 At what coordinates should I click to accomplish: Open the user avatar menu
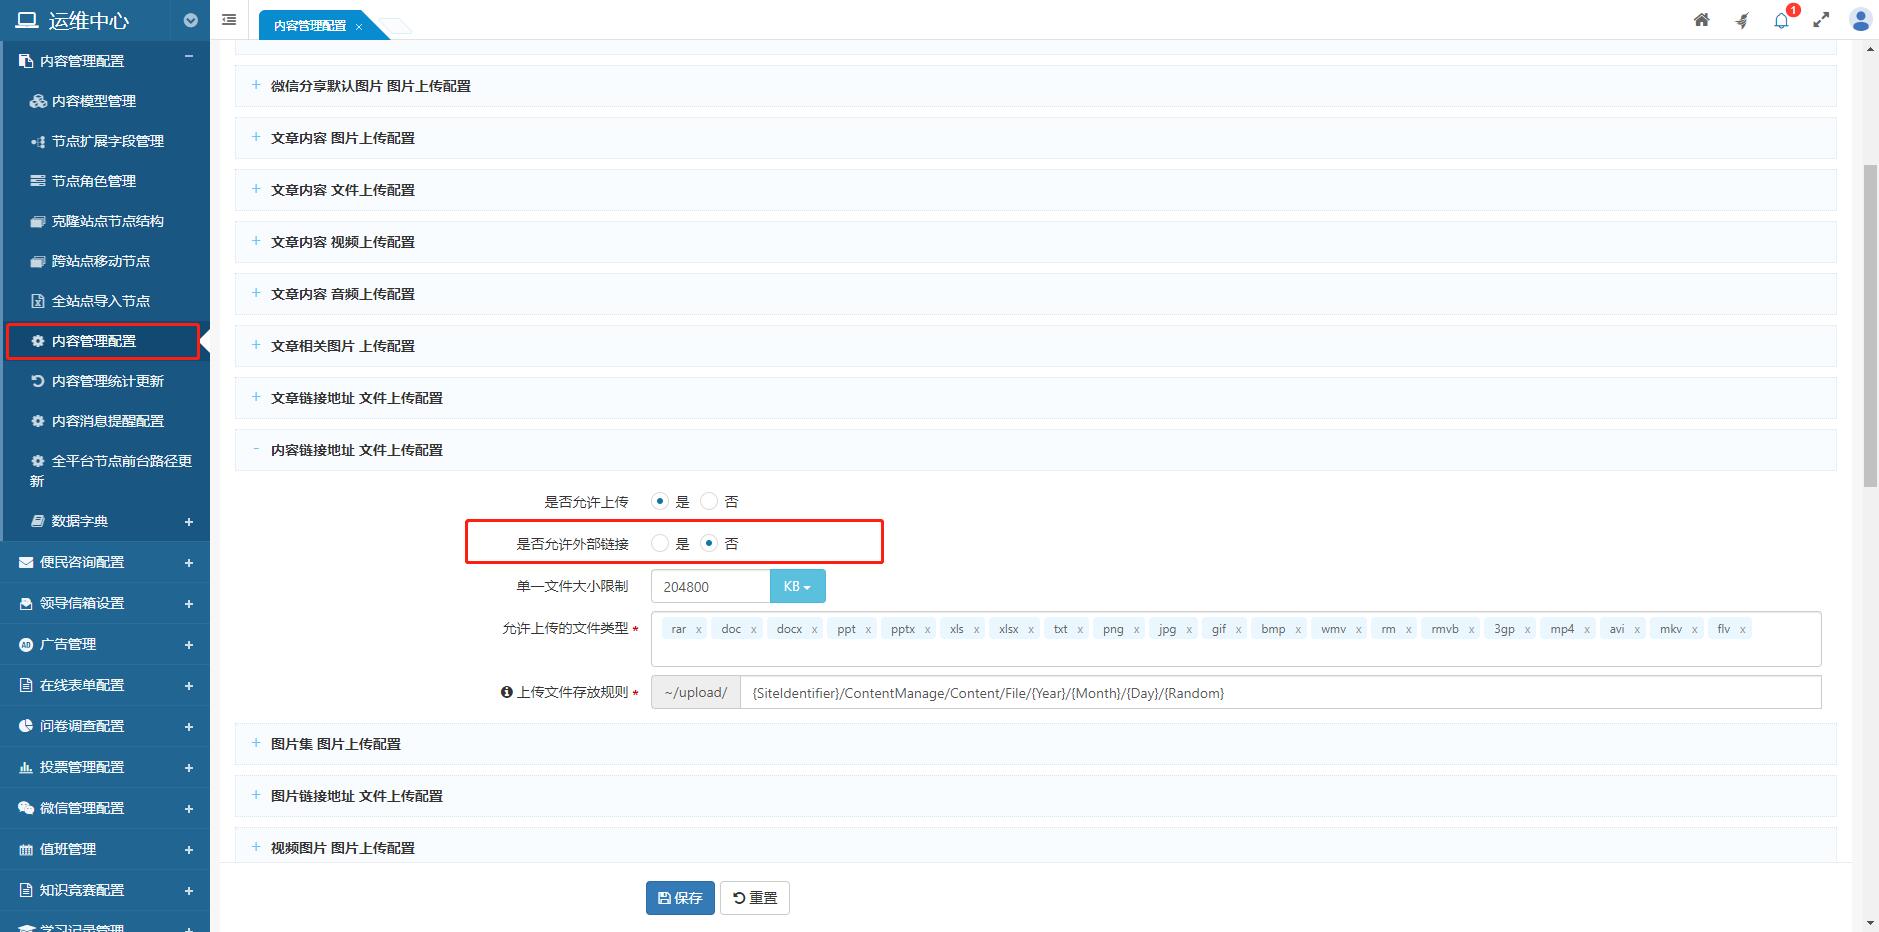pos(1861,20)
